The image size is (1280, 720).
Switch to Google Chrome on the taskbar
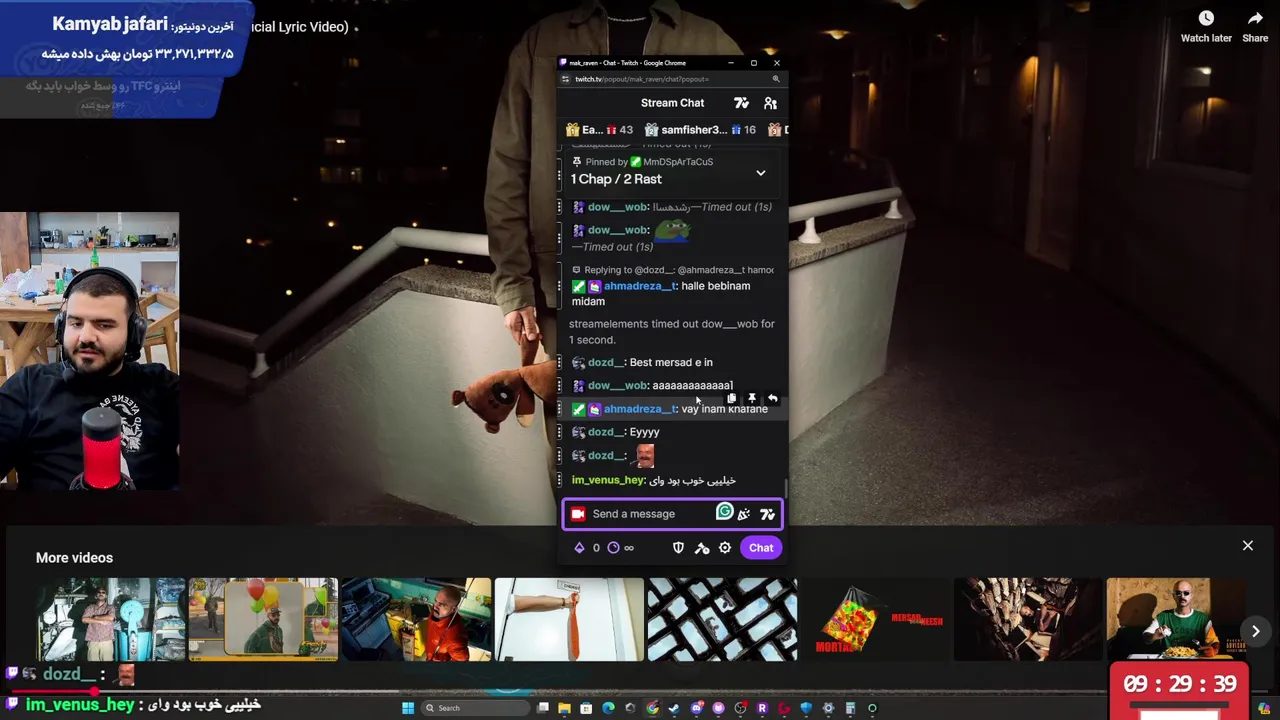(x=652, y=708)
